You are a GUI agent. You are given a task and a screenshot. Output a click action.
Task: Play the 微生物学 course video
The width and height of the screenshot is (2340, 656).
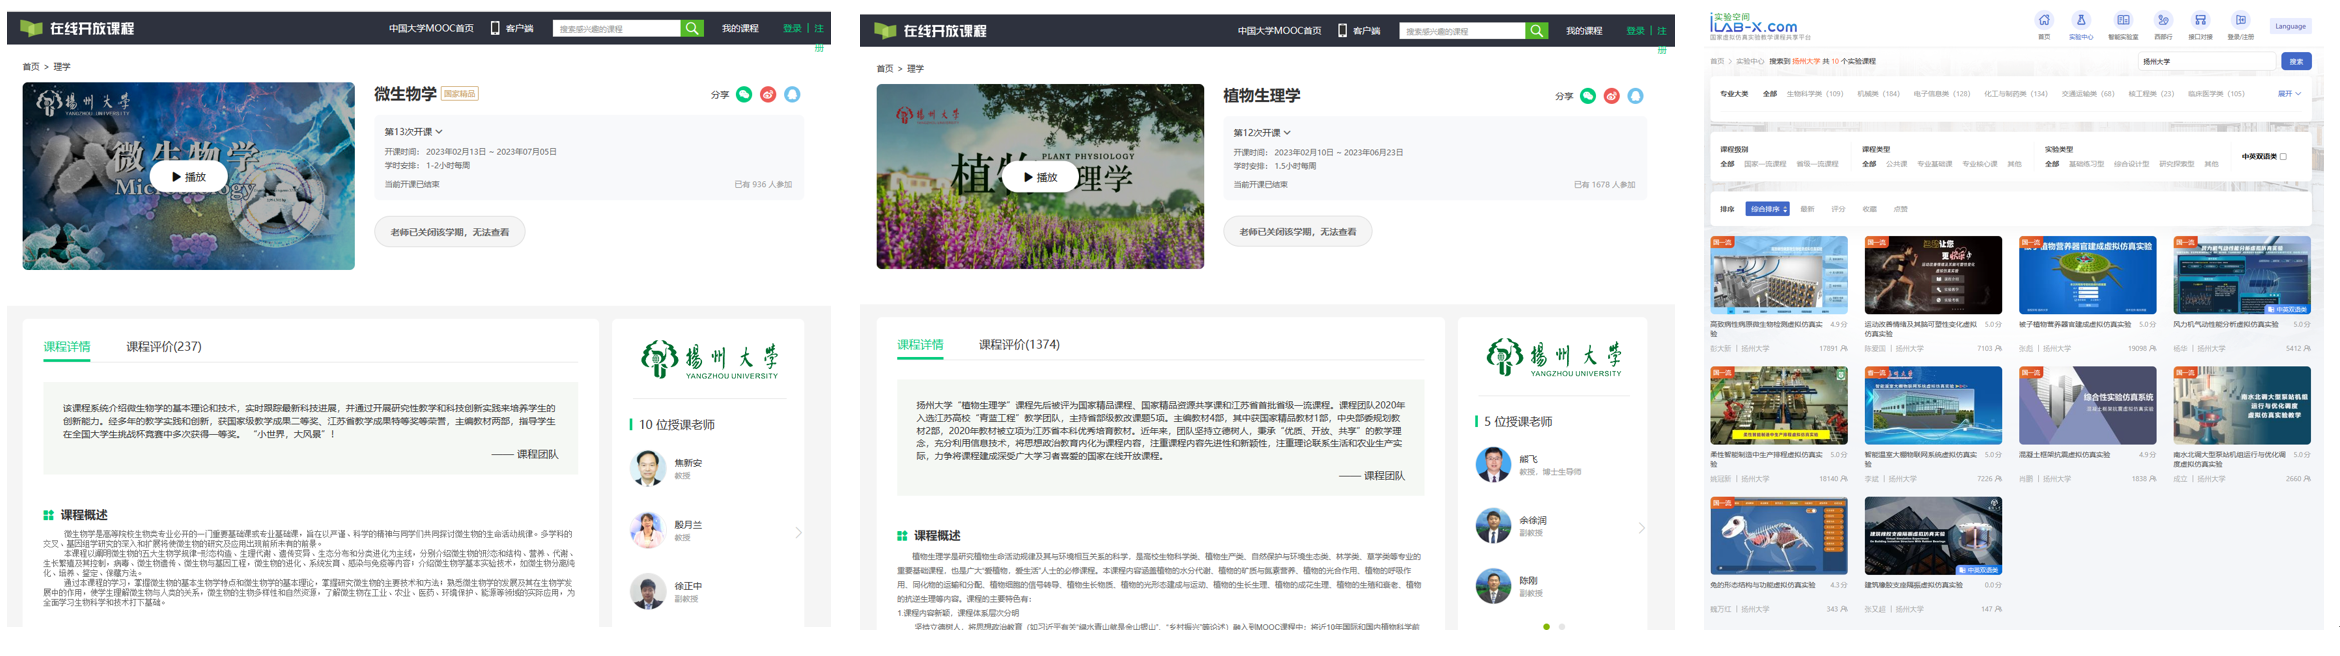(188, 177)
